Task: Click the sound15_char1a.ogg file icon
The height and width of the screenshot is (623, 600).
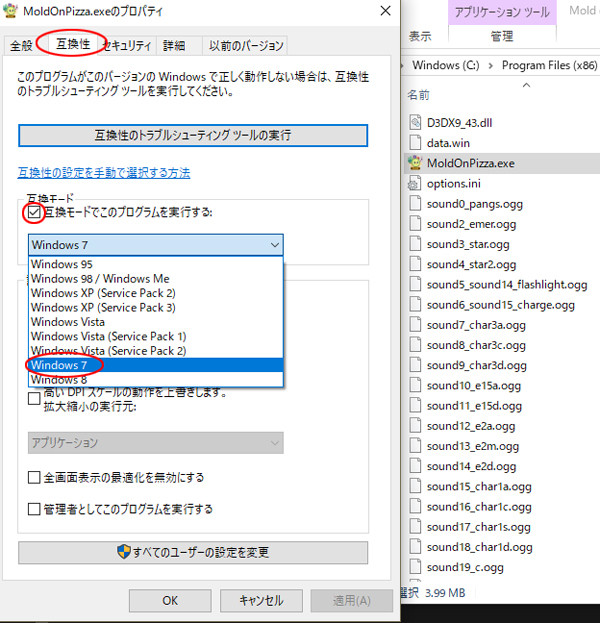Action: pos(415,487)
